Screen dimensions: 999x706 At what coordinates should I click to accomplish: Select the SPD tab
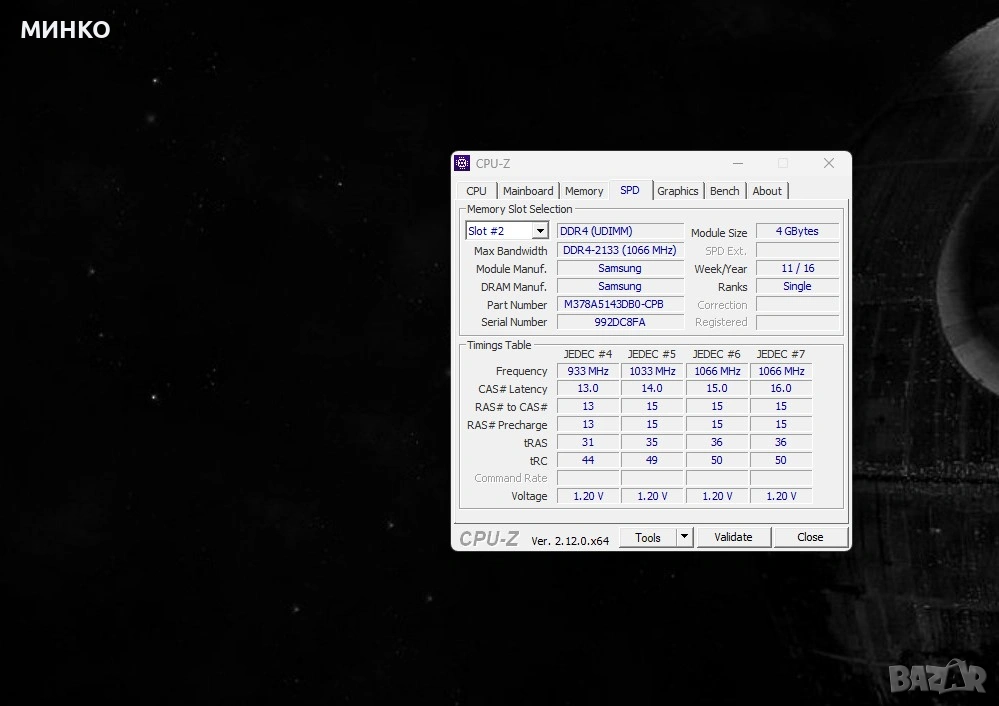[x=630, y=190]
